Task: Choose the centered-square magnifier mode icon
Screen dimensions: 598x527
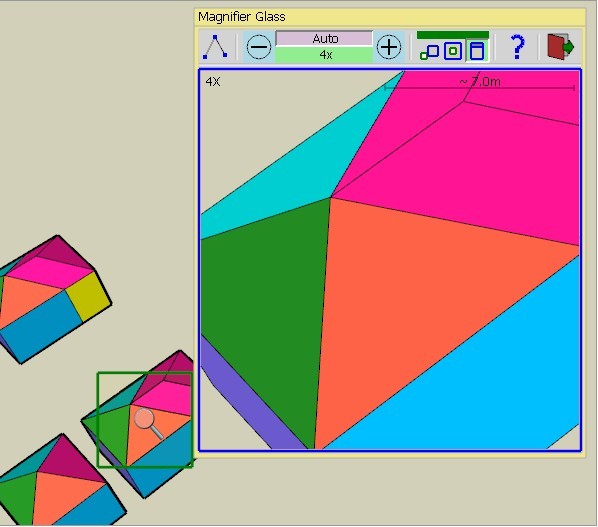Action: point(453,51)
